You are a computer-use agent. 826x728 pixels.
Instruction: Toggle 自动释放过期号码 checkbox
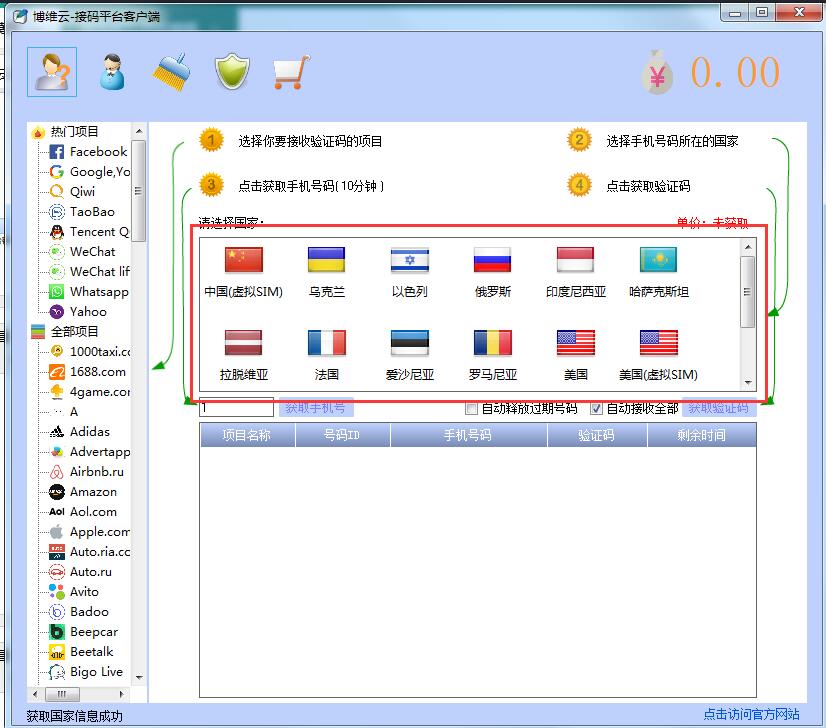point(471,408)
